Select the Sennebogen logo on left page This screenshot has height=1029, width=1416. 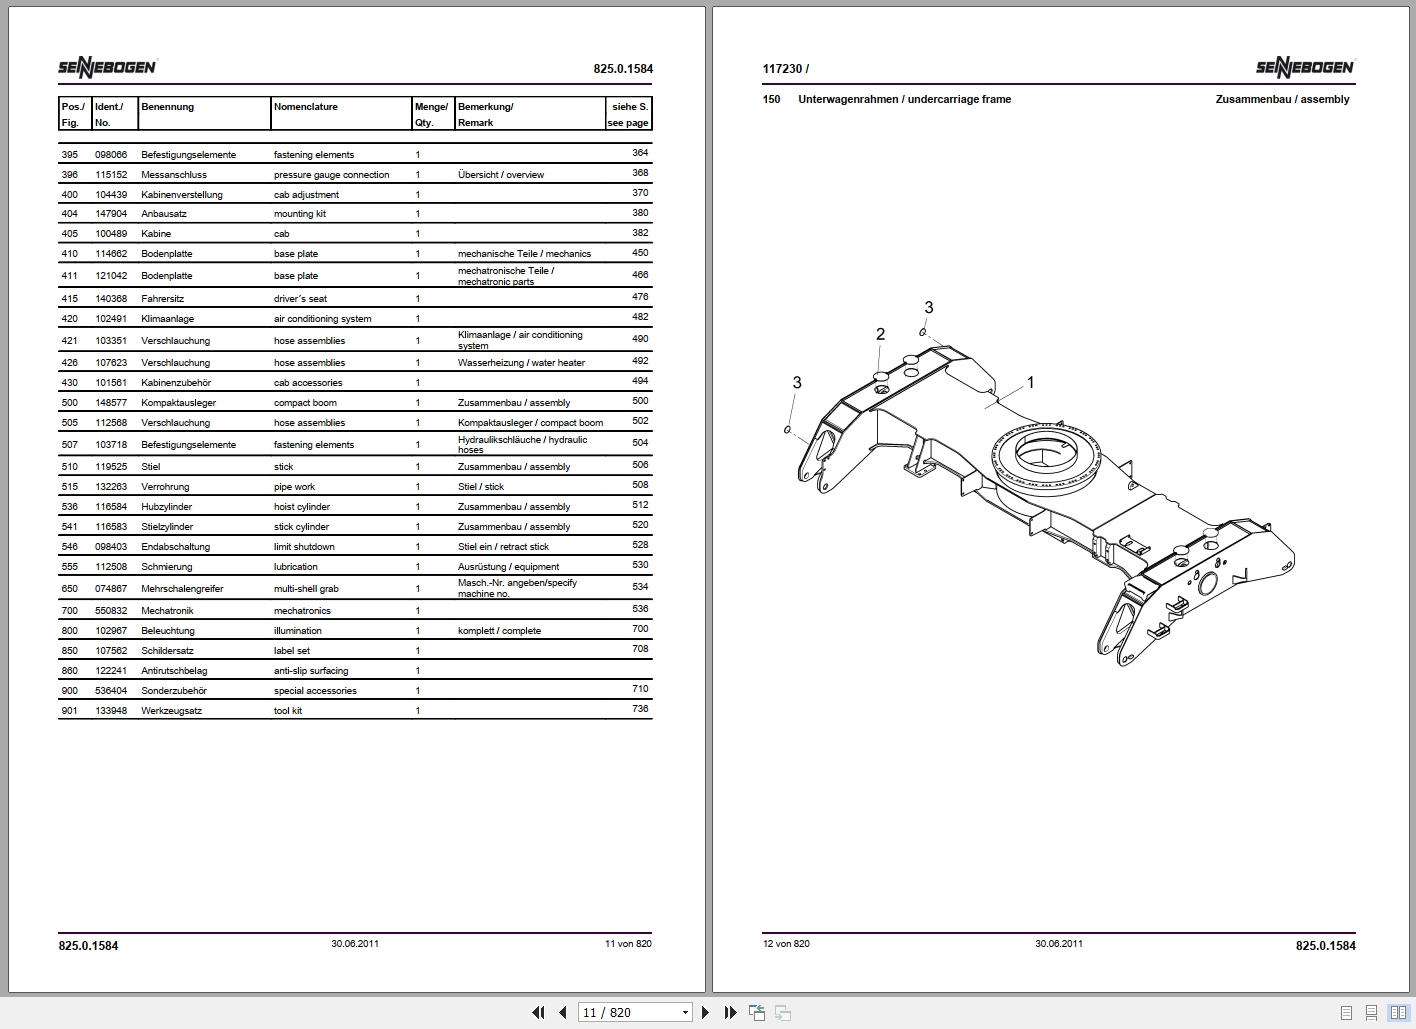[107, 66]
